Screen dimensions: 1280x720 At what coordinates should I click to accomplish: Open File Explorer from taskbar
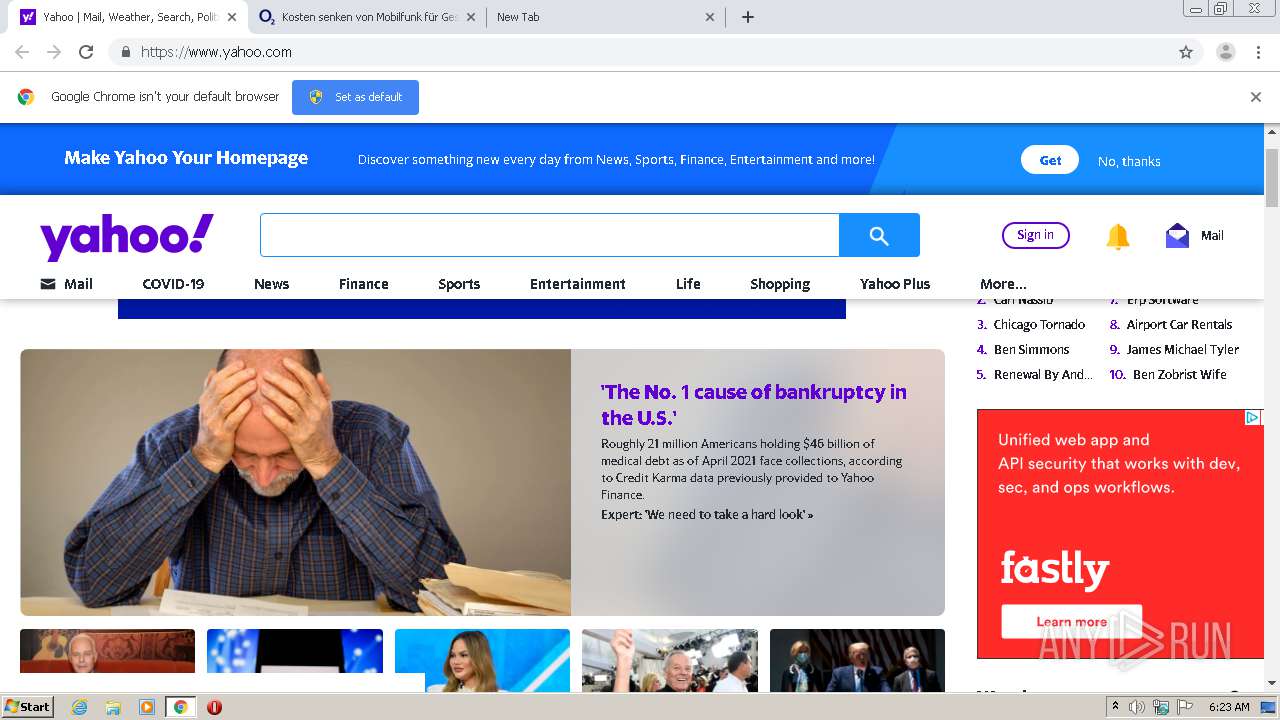(x=113, y=707)
